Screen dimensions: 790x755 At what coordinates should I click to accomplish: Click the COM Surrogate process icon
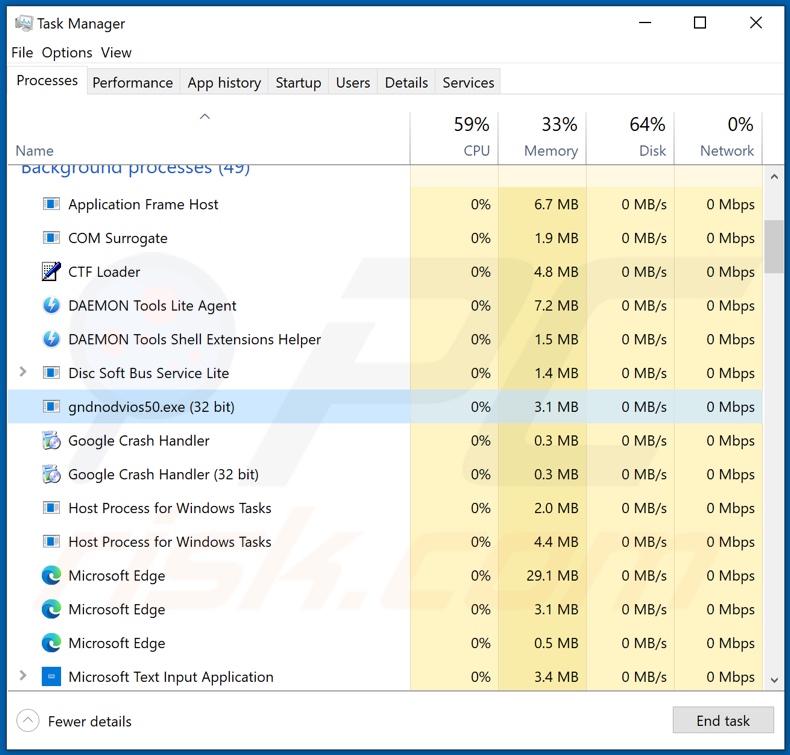point(51,238)
